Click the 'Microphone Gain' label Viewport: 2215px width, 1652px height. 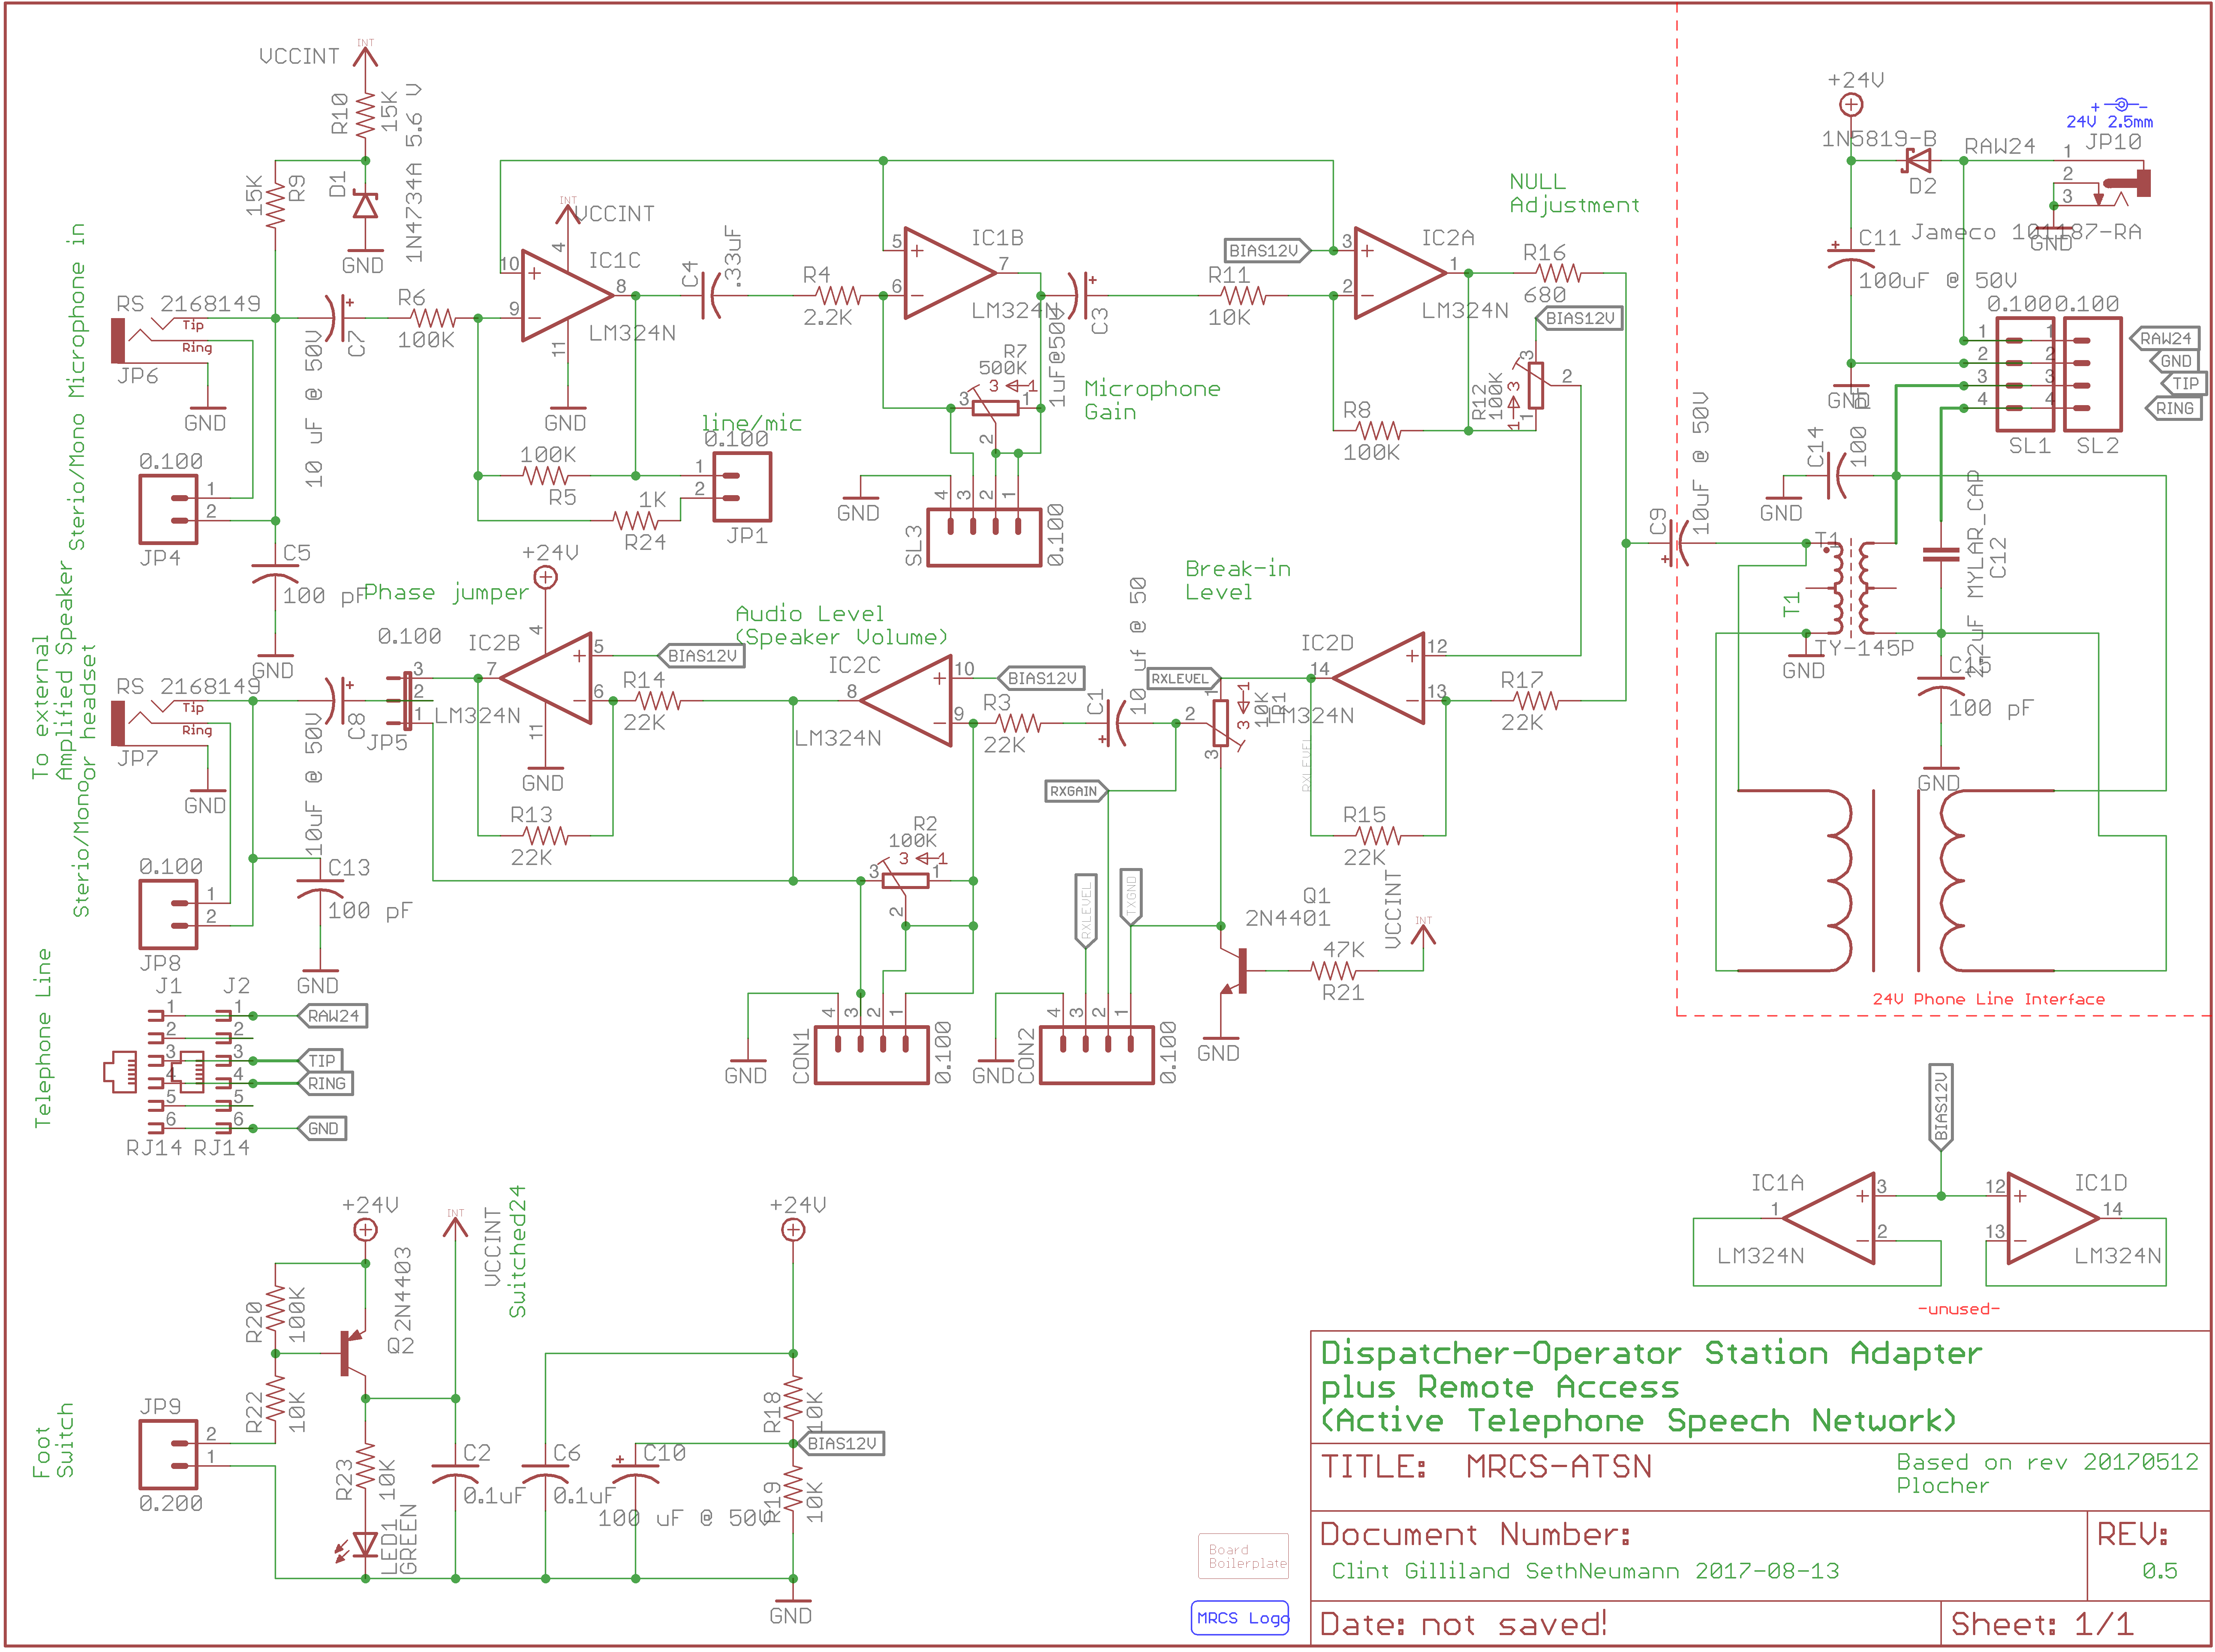[1152, 400]
